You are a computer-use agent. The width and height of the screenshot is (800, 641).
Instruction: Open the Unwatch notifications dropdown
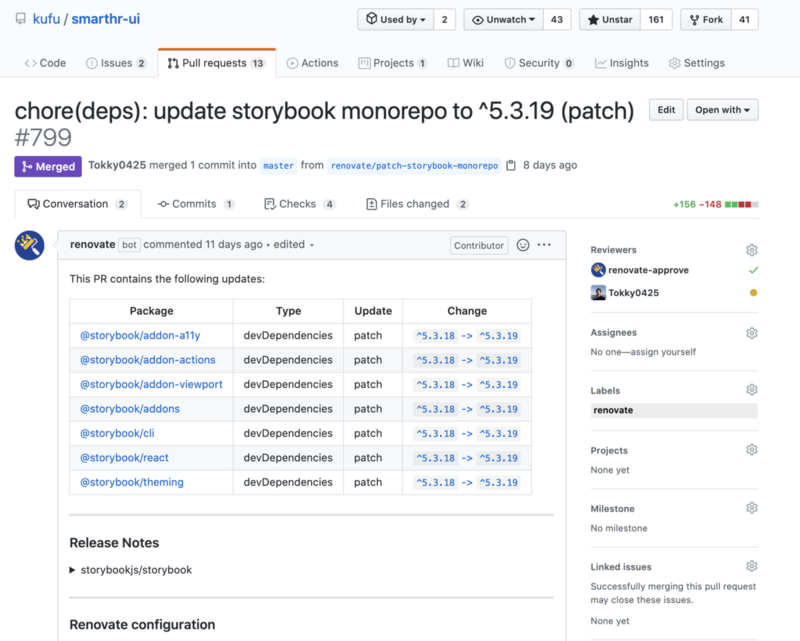coord(504,19)
